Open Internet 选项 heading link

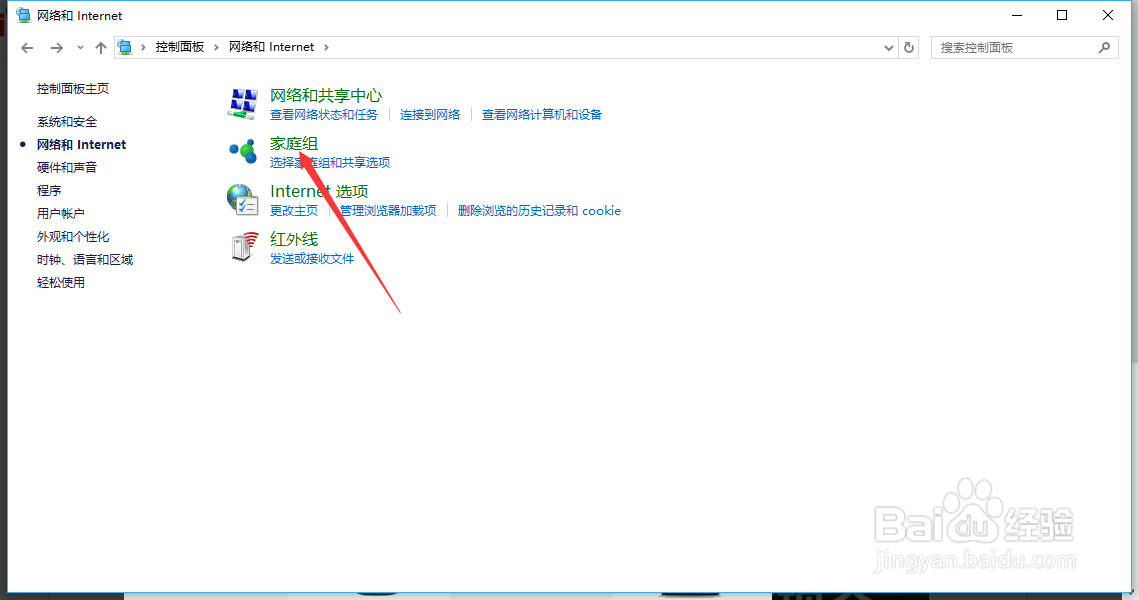pyautogui.click(x=319, y=191)
